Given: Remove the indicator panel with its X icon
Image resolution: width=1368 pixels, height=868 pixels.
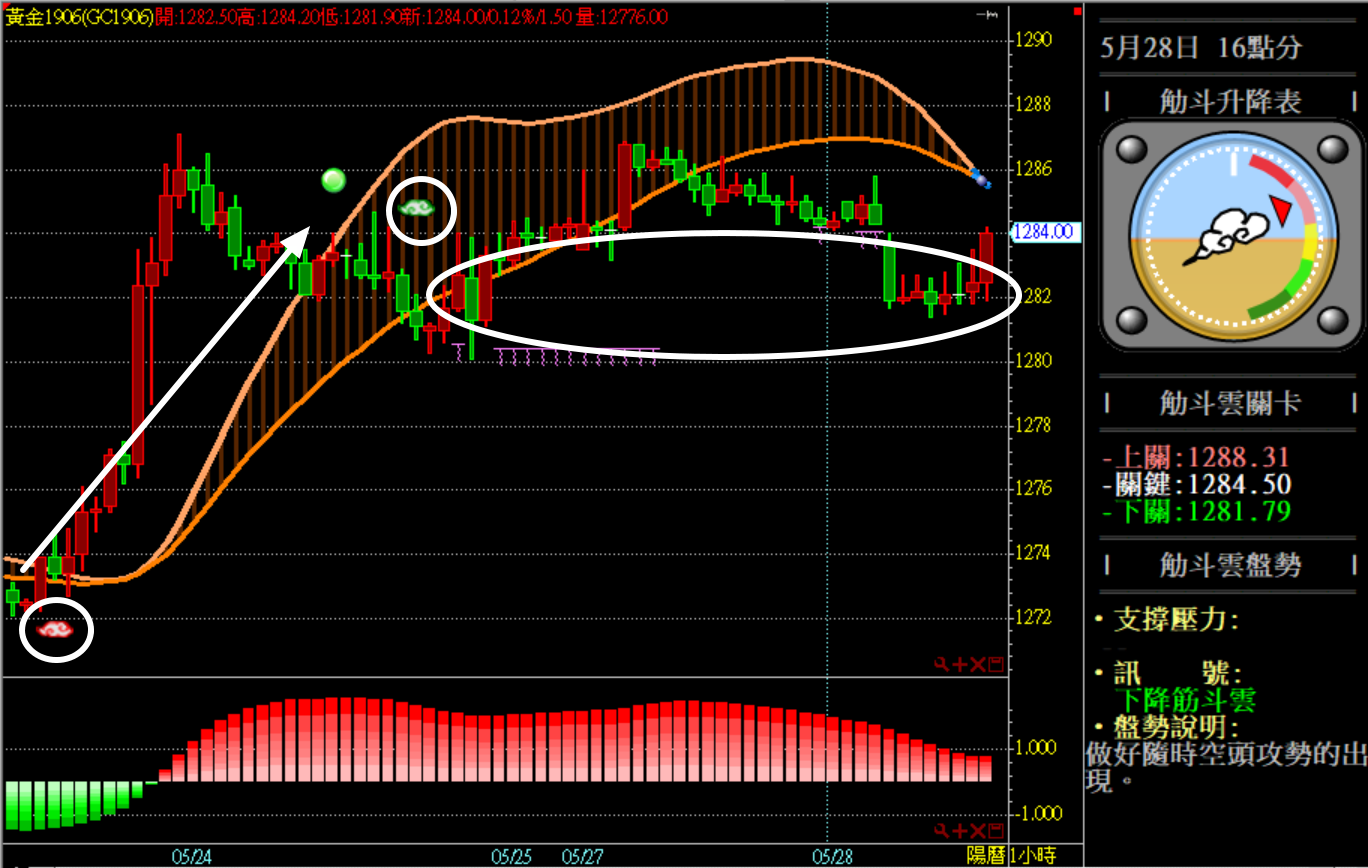Looking at the screenshot, I should coord(977,832).
